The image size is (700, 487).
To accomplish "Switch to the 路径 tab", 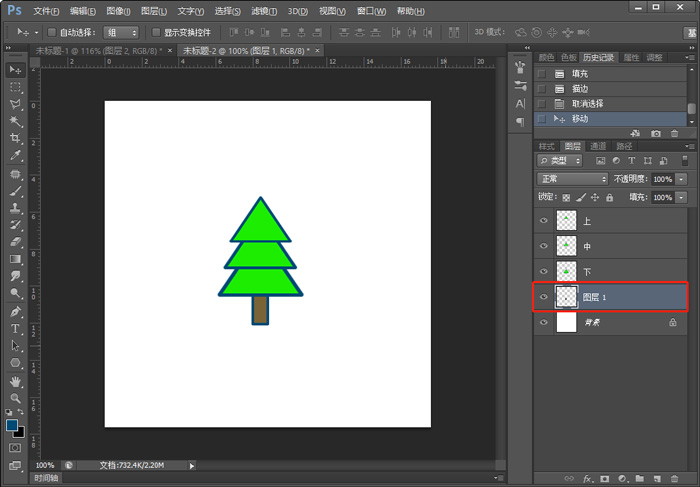I will coord(624,146).
